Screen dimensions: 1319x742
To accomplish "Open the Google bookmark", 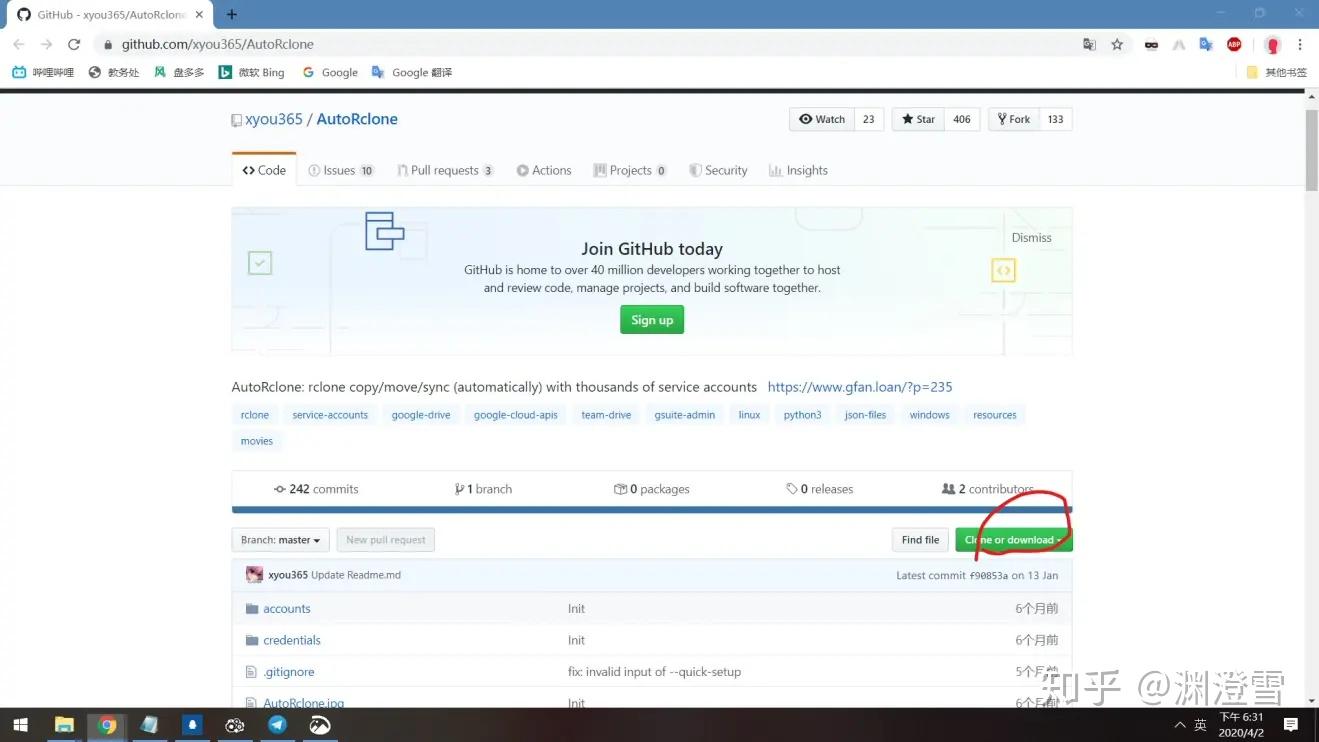I will [x=330, y=72].
